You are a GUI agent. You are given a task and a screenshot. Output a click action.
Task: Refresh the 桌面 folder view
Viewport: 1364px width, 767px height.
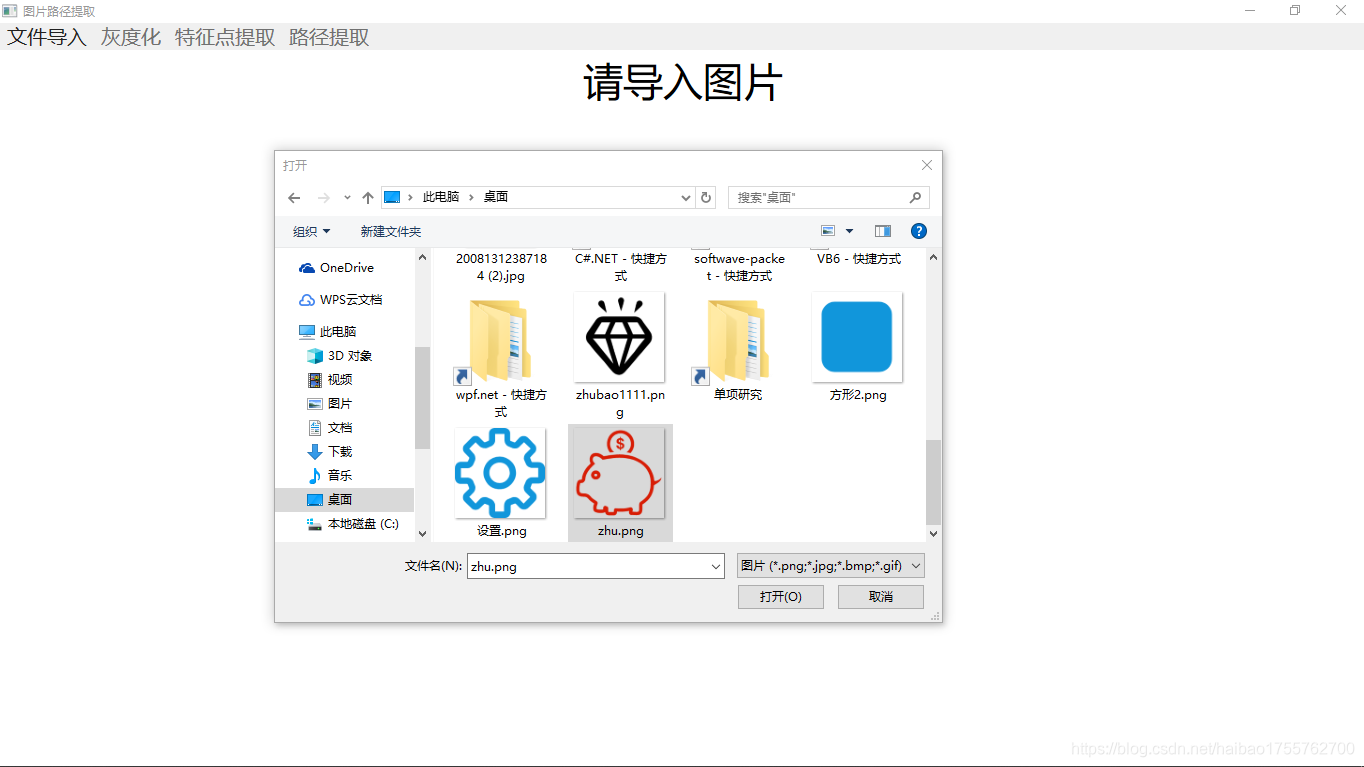pos(705,197)
